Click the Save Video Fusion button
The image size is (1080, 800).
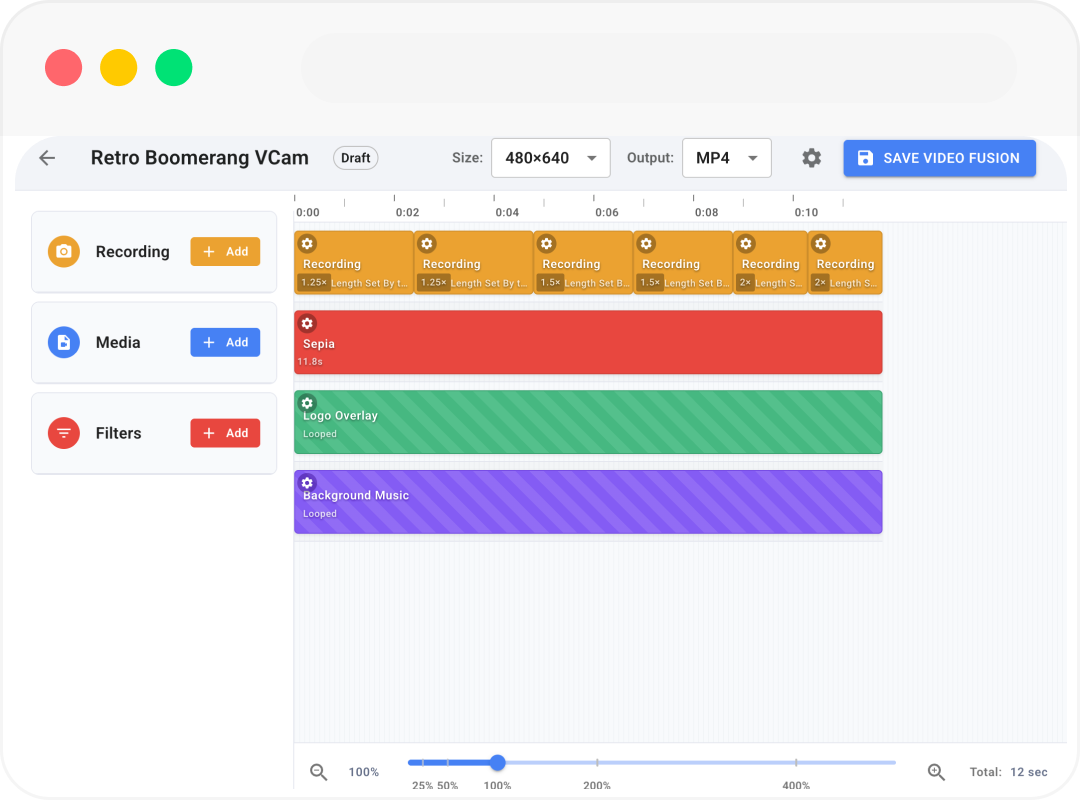click(x=939, y=158)
